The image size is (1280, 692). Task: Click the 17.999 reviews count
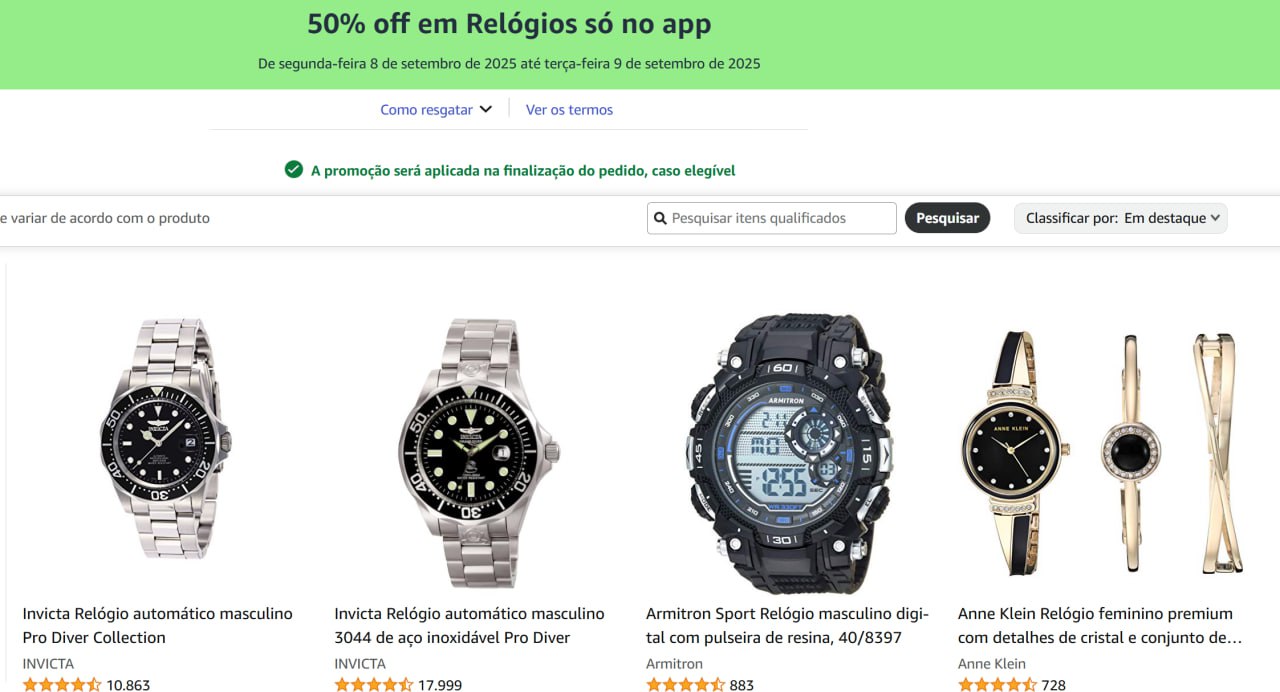click(440, 685)
